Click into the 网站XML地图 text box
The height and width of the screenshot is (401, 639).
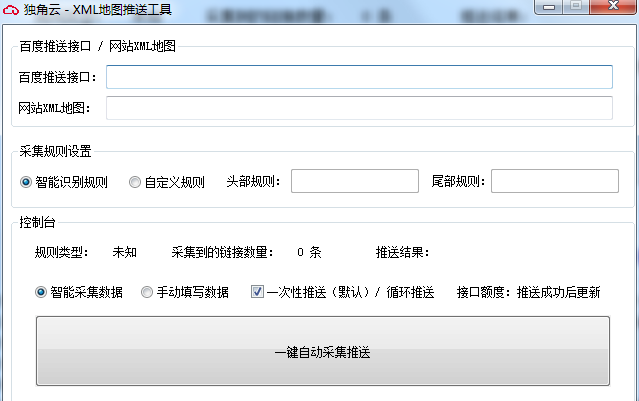pos(359,108)
